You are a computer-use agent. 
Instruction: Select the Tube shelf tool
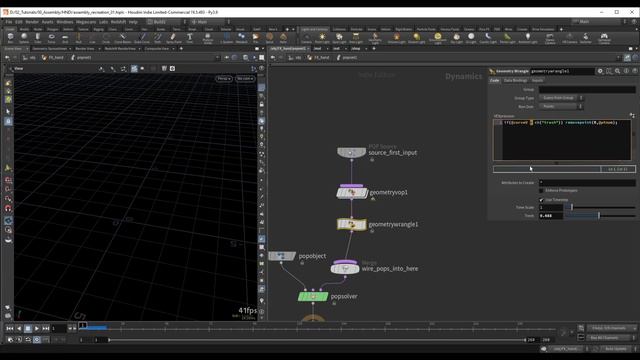click(x=38, y=38)
